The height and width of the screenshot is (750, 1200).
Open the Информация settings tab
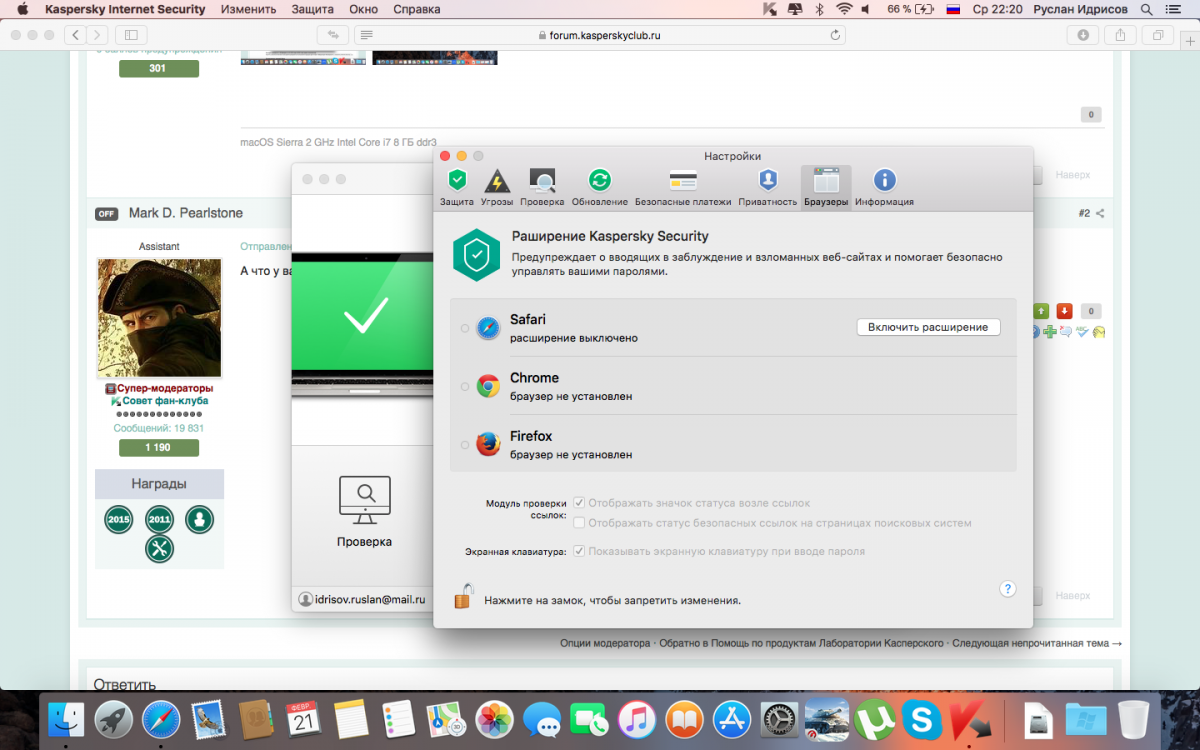(x=884, y=188)
